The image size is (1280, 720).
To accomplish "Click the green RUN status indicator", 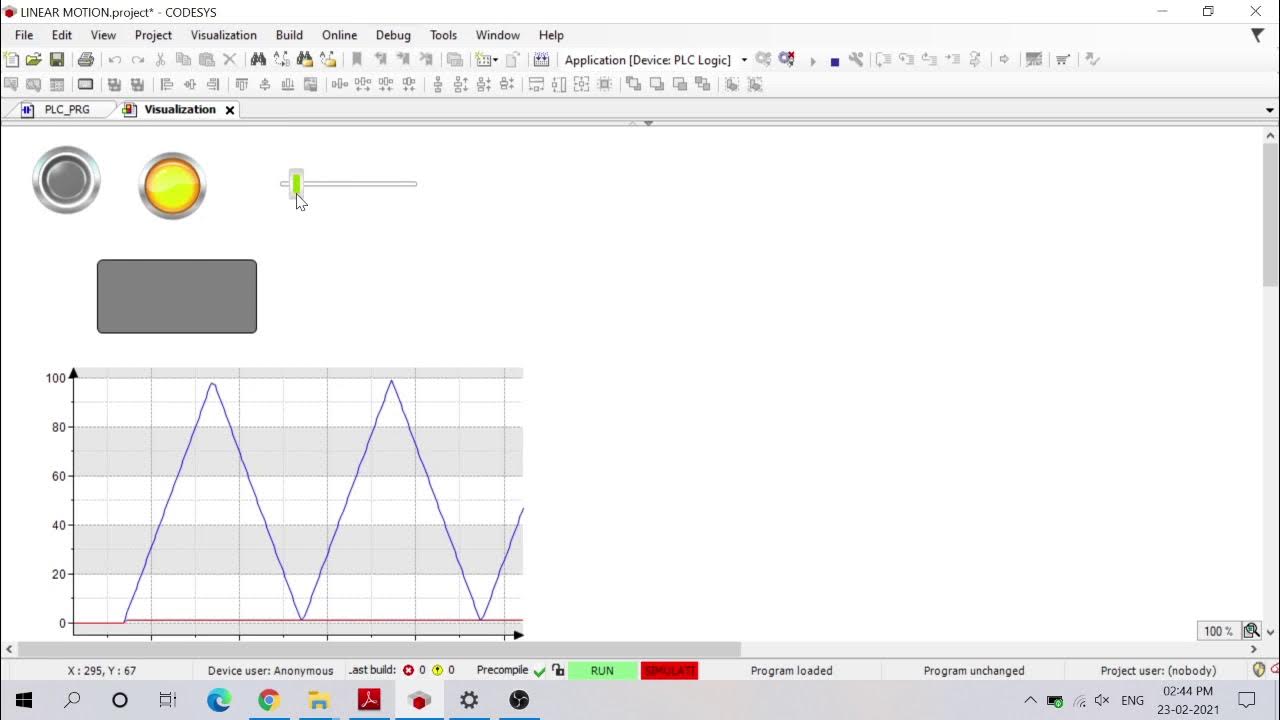I will (x=602, y=671).
